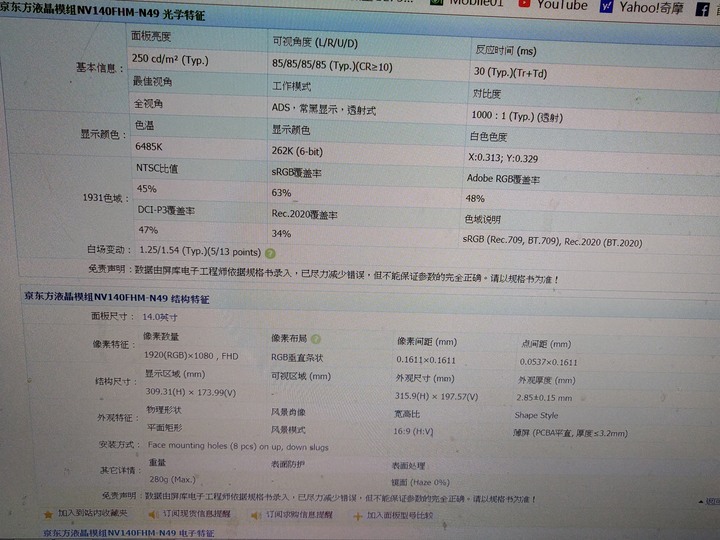Select shape value 平面矩形
Image resolution: width=720 pixels, height=540 pixels.
(164, 428)
